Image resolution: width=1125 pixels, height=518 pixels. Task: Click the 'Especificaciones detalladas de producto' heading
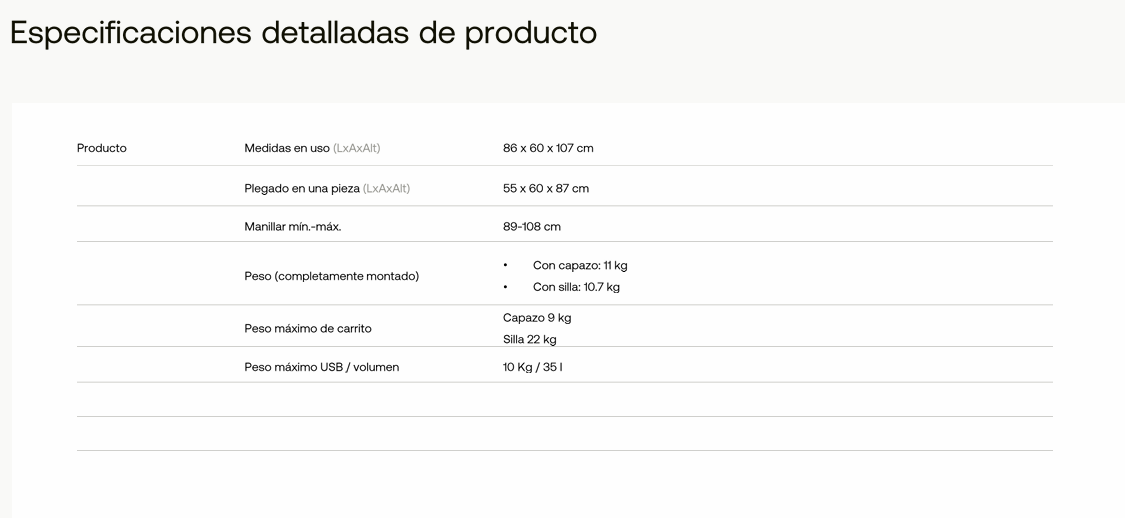[303, 33]
